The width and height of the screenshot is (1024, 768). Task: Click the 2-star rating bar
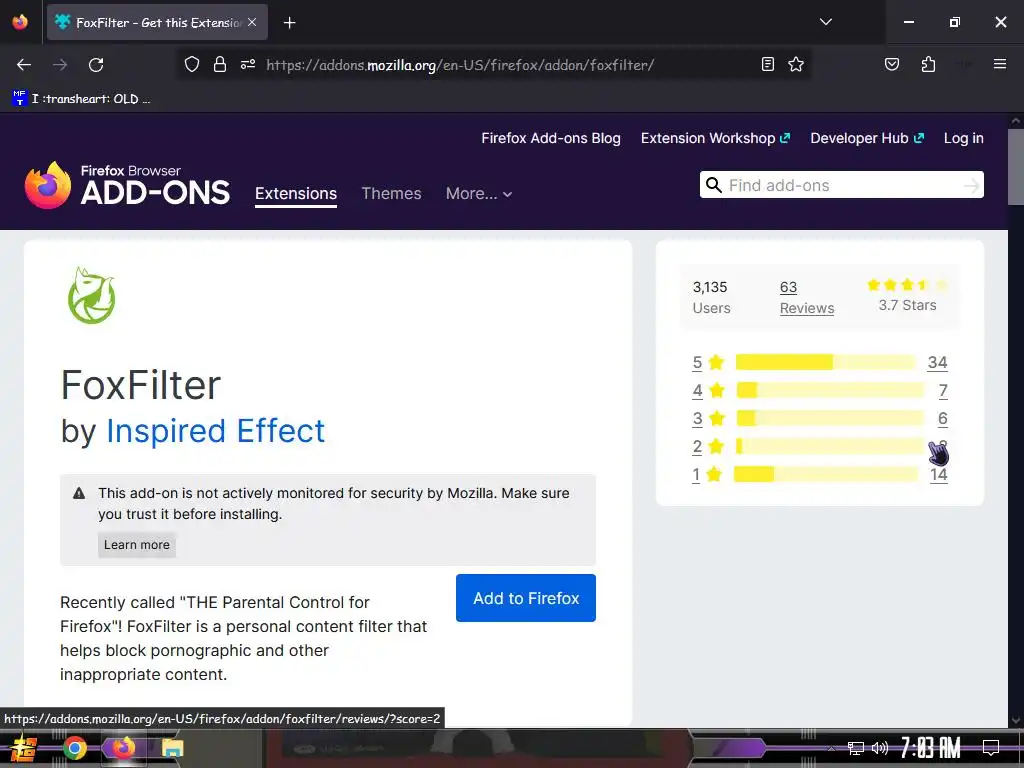[830, 446]
